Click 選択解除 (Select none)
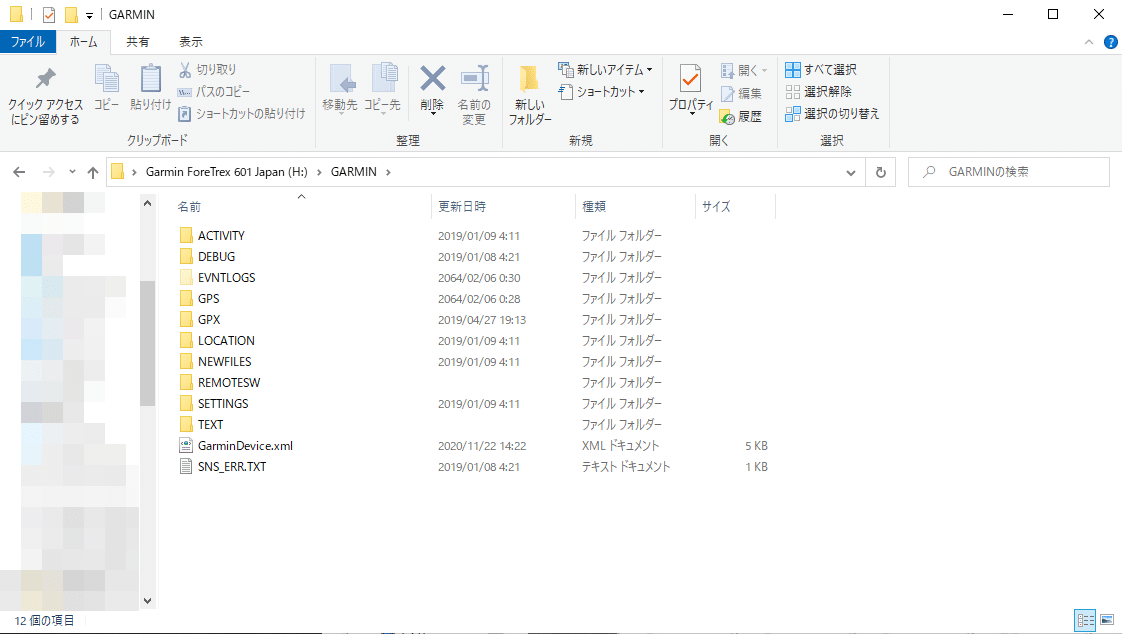 819,92
